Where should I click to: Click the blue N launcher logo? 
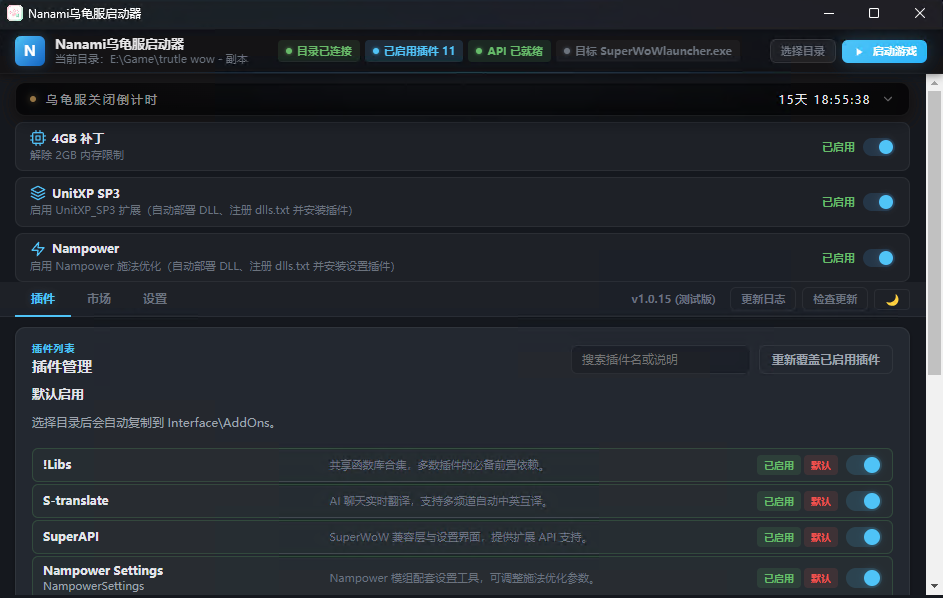point(29,51)
